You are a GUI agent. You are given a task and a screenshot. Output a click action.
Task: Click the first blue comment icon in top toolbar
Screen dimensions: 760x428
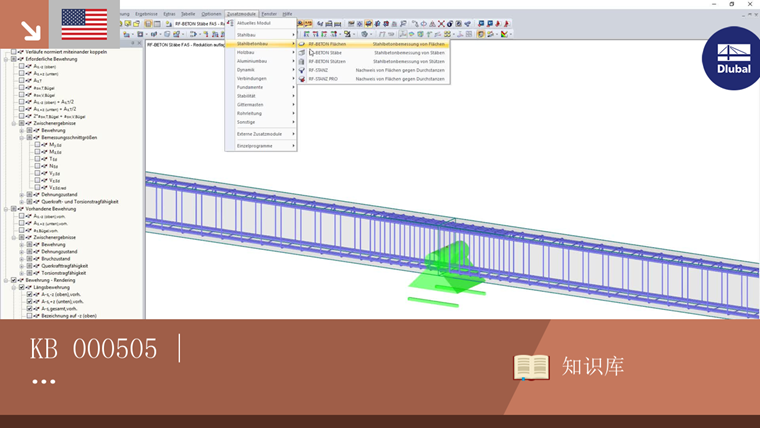coord(481,24)
